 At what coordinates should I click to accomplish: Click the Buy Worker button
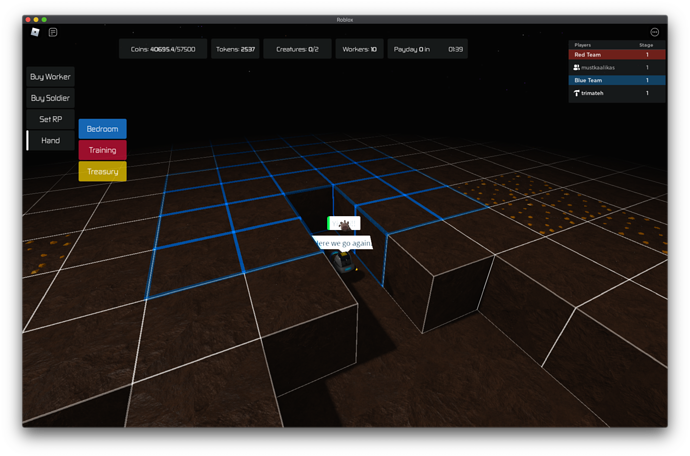[x=50, y=77]
